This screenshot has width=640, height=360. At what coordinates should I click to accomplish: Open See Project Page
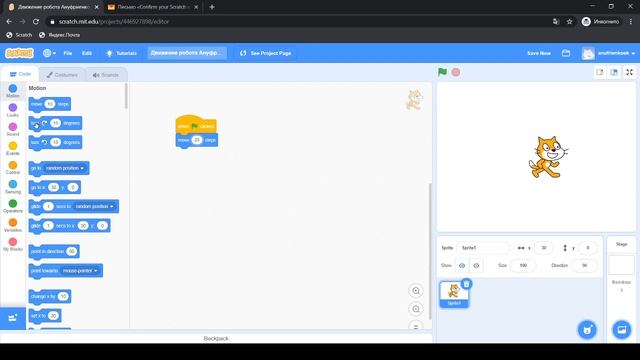266,53
